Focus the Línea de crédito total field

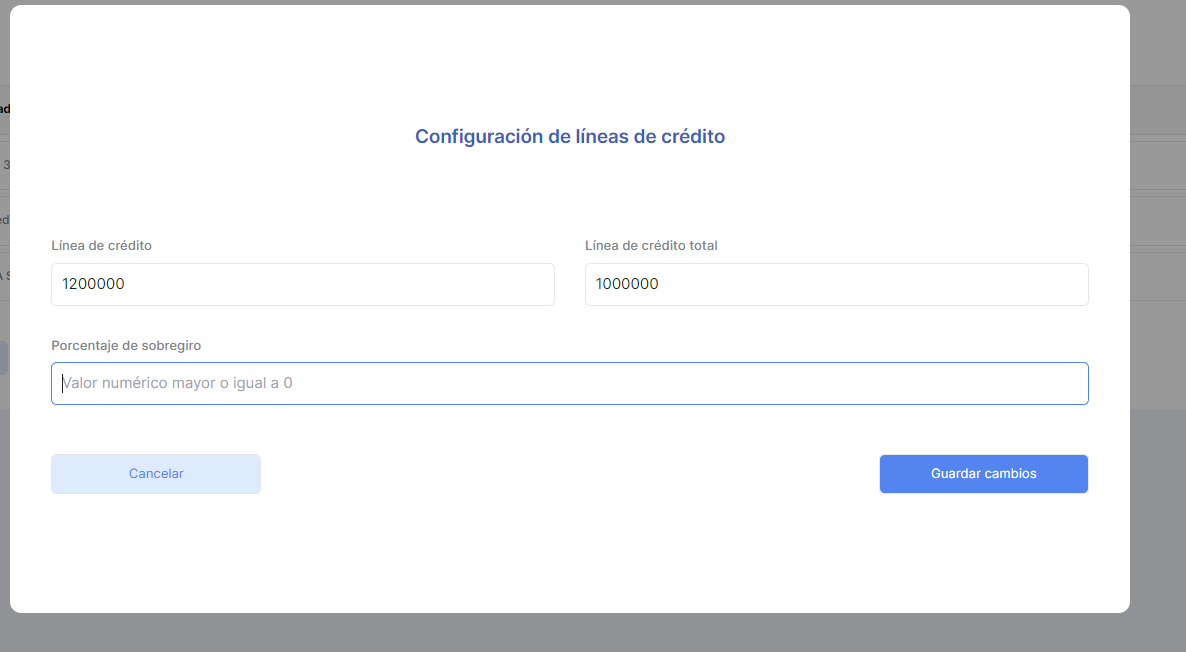click(837, 284)
